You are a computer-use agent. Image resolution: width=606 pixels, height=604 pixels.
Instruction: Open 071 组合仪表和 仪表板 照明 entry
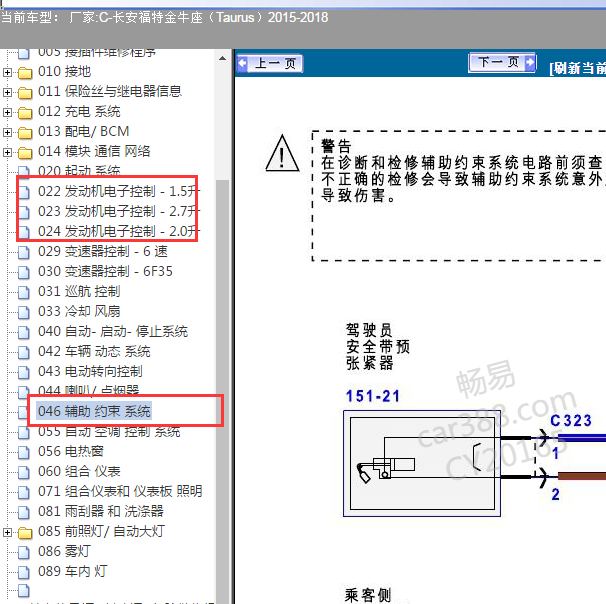coord(120,492)
